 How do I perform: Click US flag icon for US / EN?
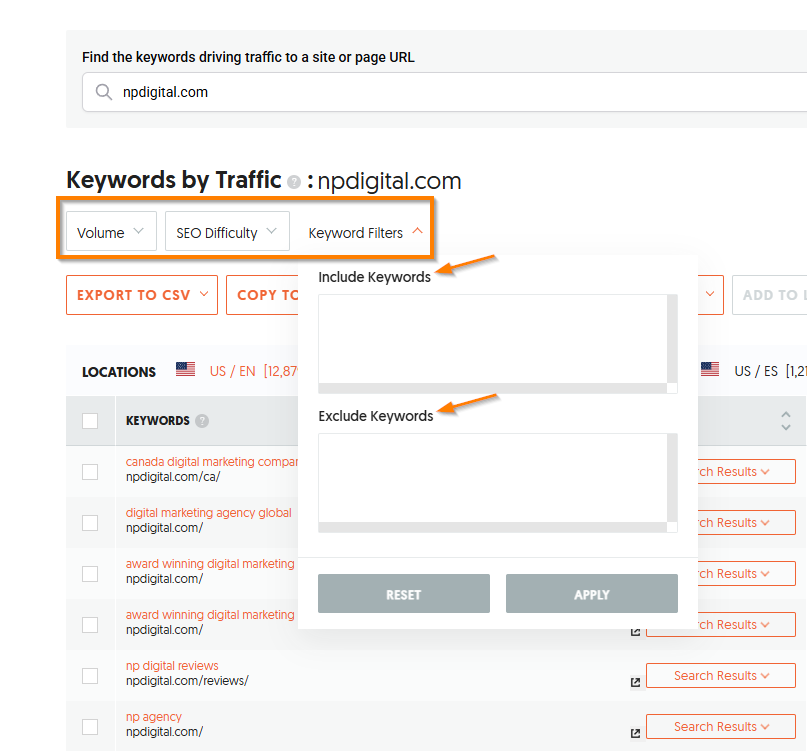[x=185, y=369]
